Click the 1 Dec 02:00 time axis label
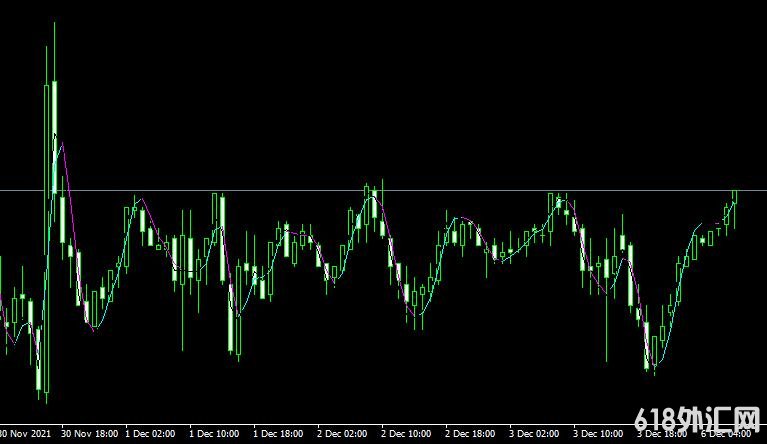This screenshot has width=767, height=444. (150, 434)
